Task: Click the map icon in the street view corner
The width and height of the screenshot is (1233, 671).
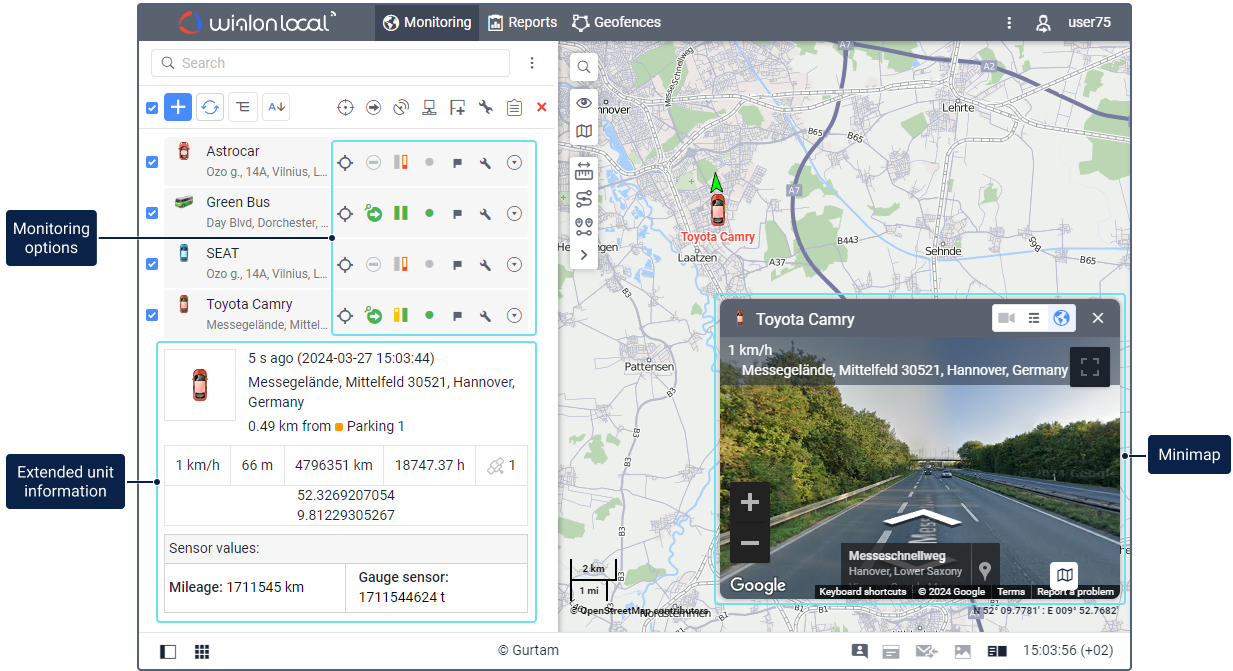Action: click(1065, 575)
